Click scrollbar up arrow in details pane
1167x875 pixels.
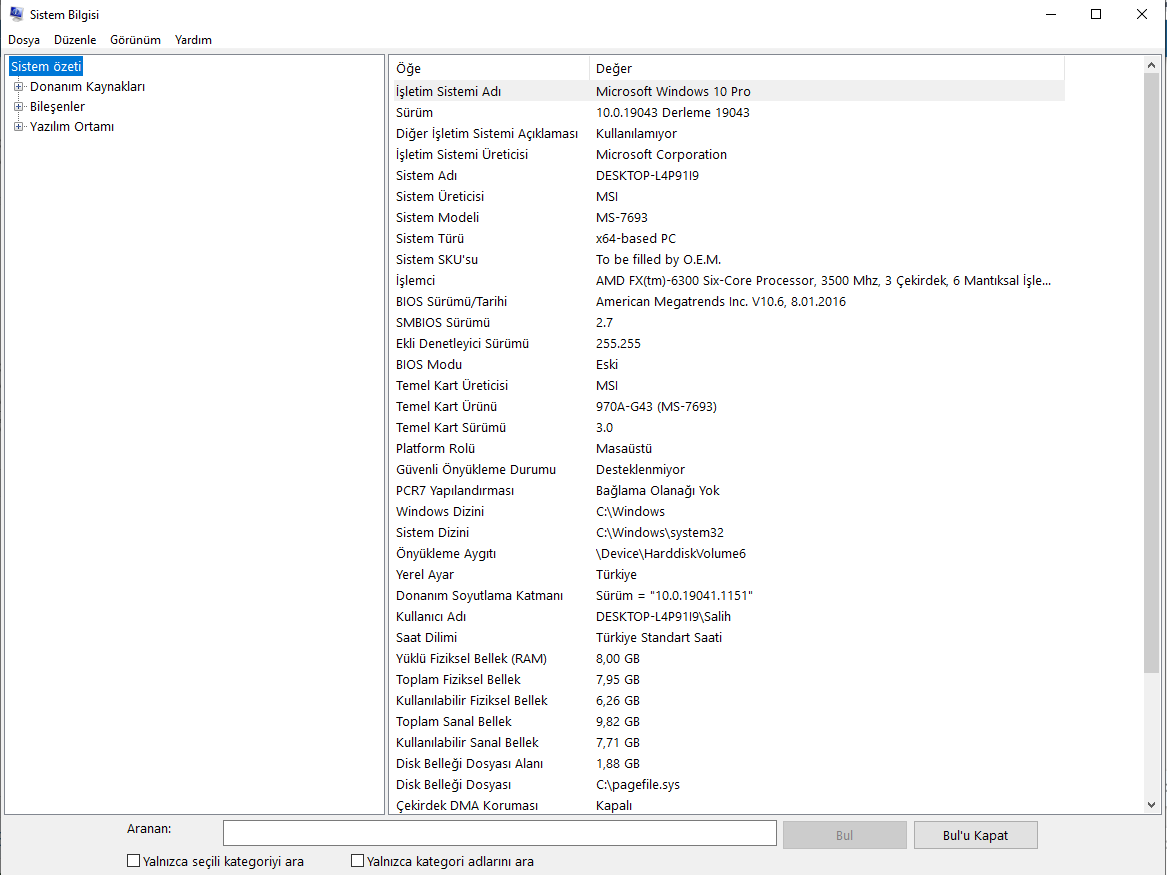[x=1151, y=65]
